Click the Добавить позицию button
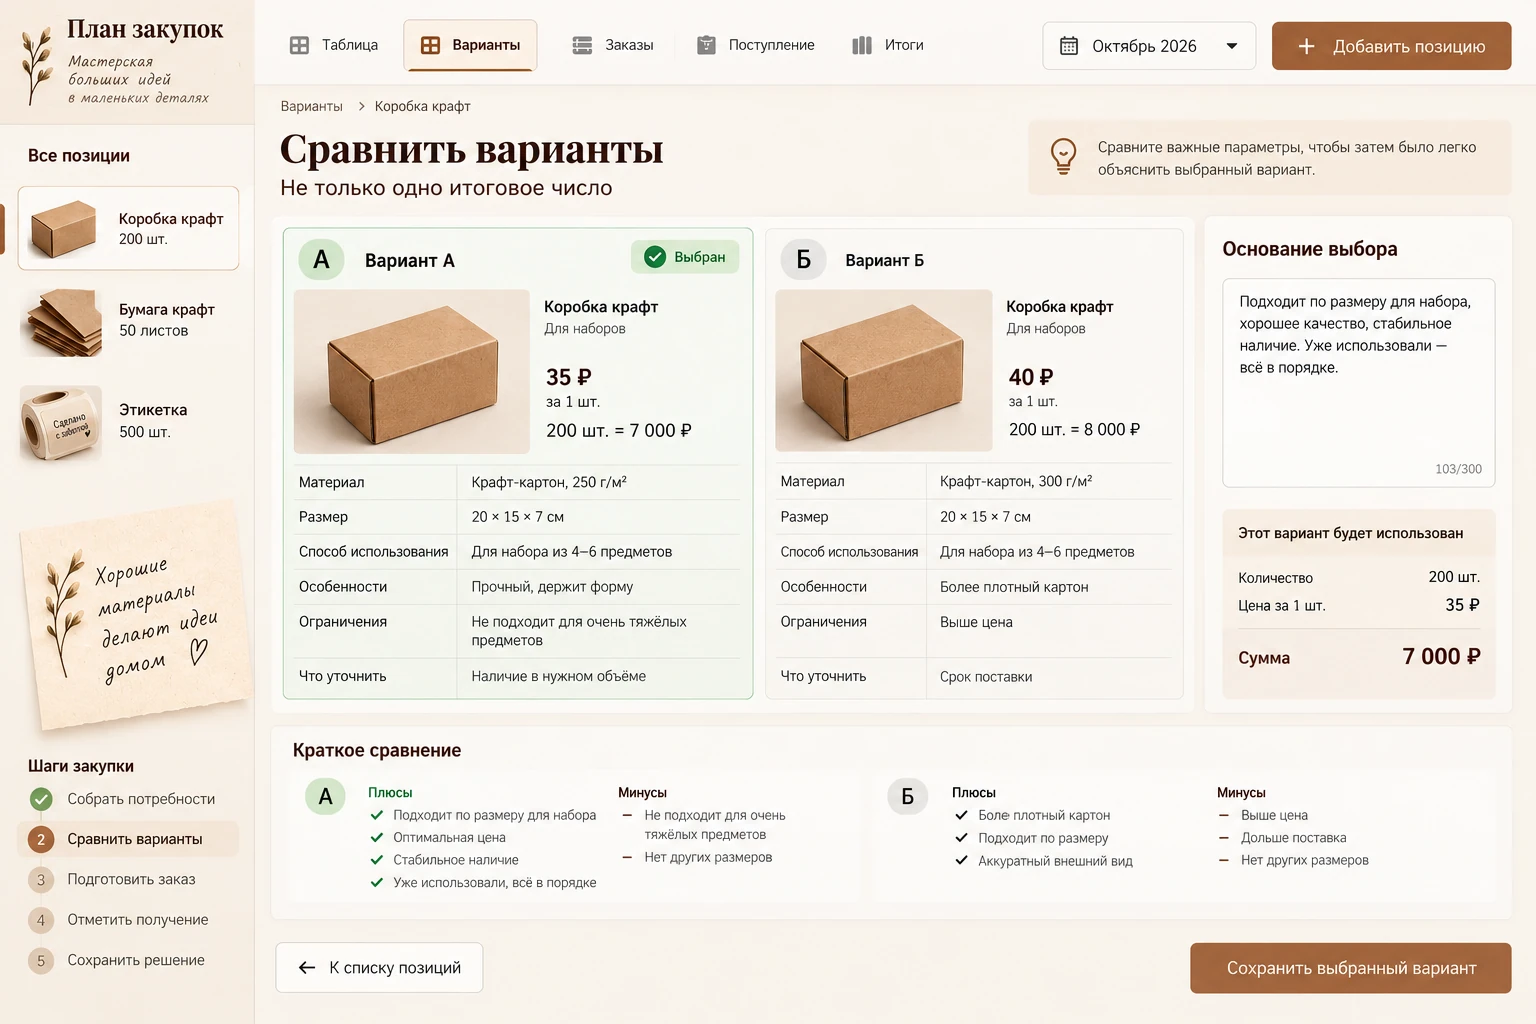1536x1024 pixels. 1391,46
